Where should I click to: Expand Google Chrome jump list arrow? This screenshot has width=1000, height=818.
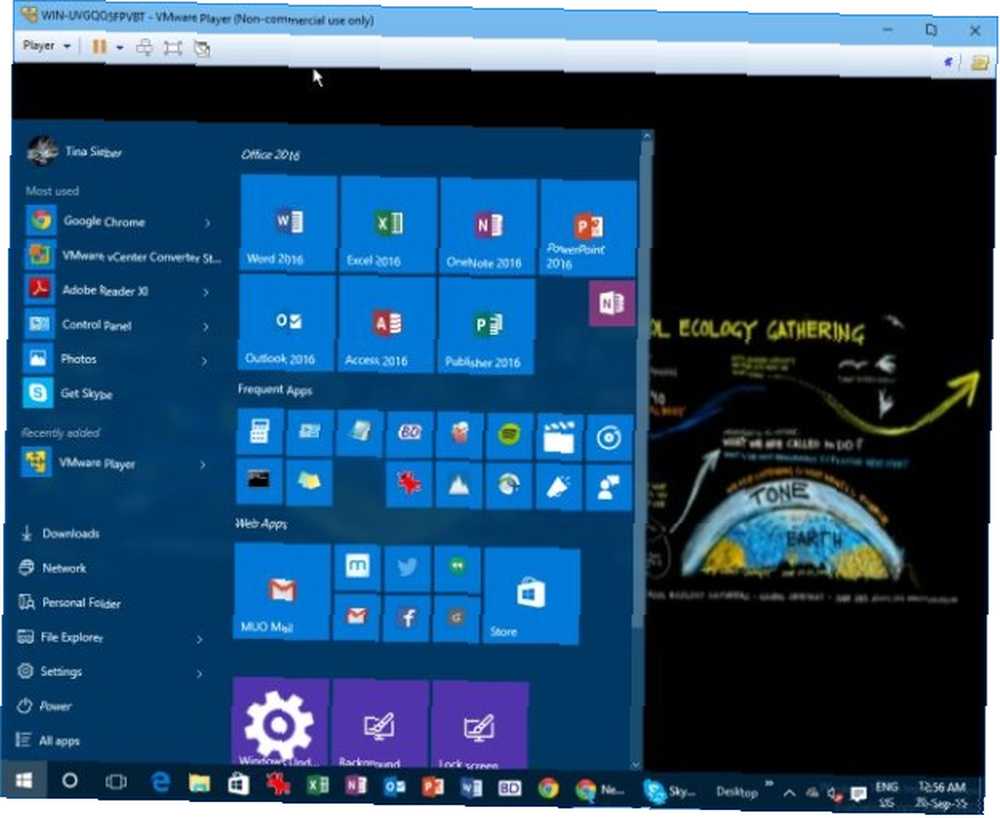208,223
